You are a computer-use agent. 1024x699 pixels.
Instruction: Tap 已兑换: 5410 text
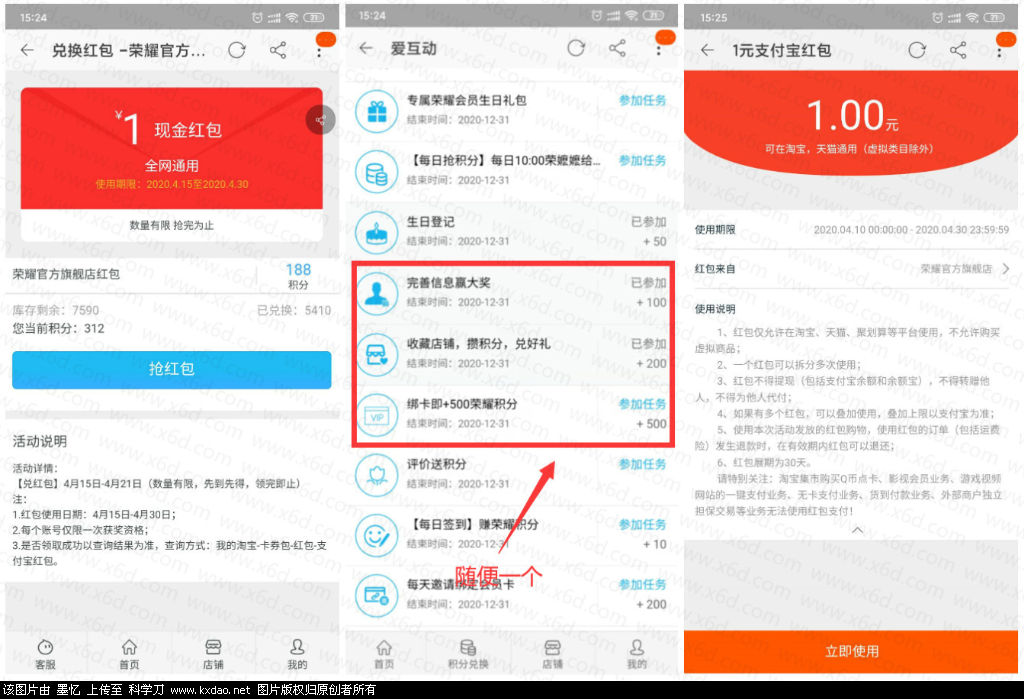[x=294, y=310]
